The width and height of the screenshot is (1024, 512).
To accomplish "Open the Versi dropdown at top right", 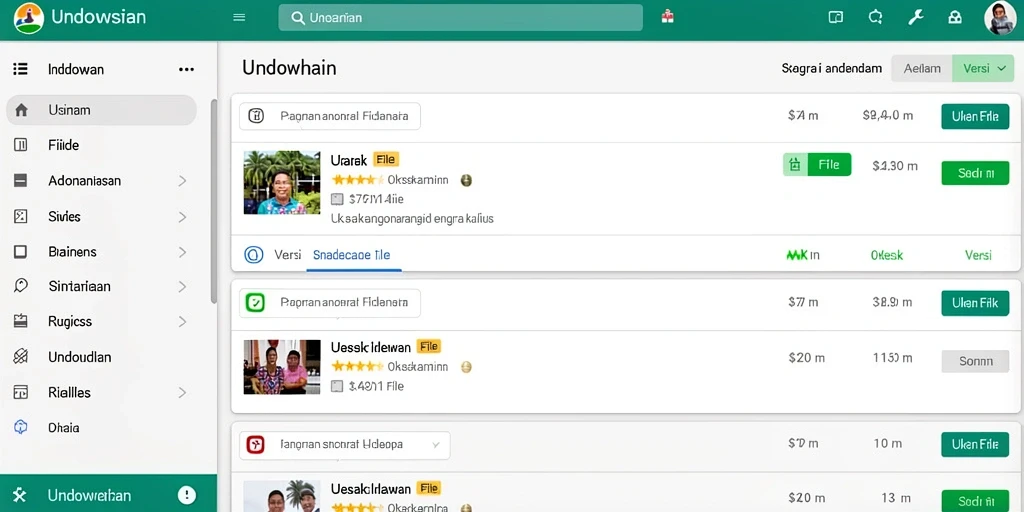I will (983, 68).
